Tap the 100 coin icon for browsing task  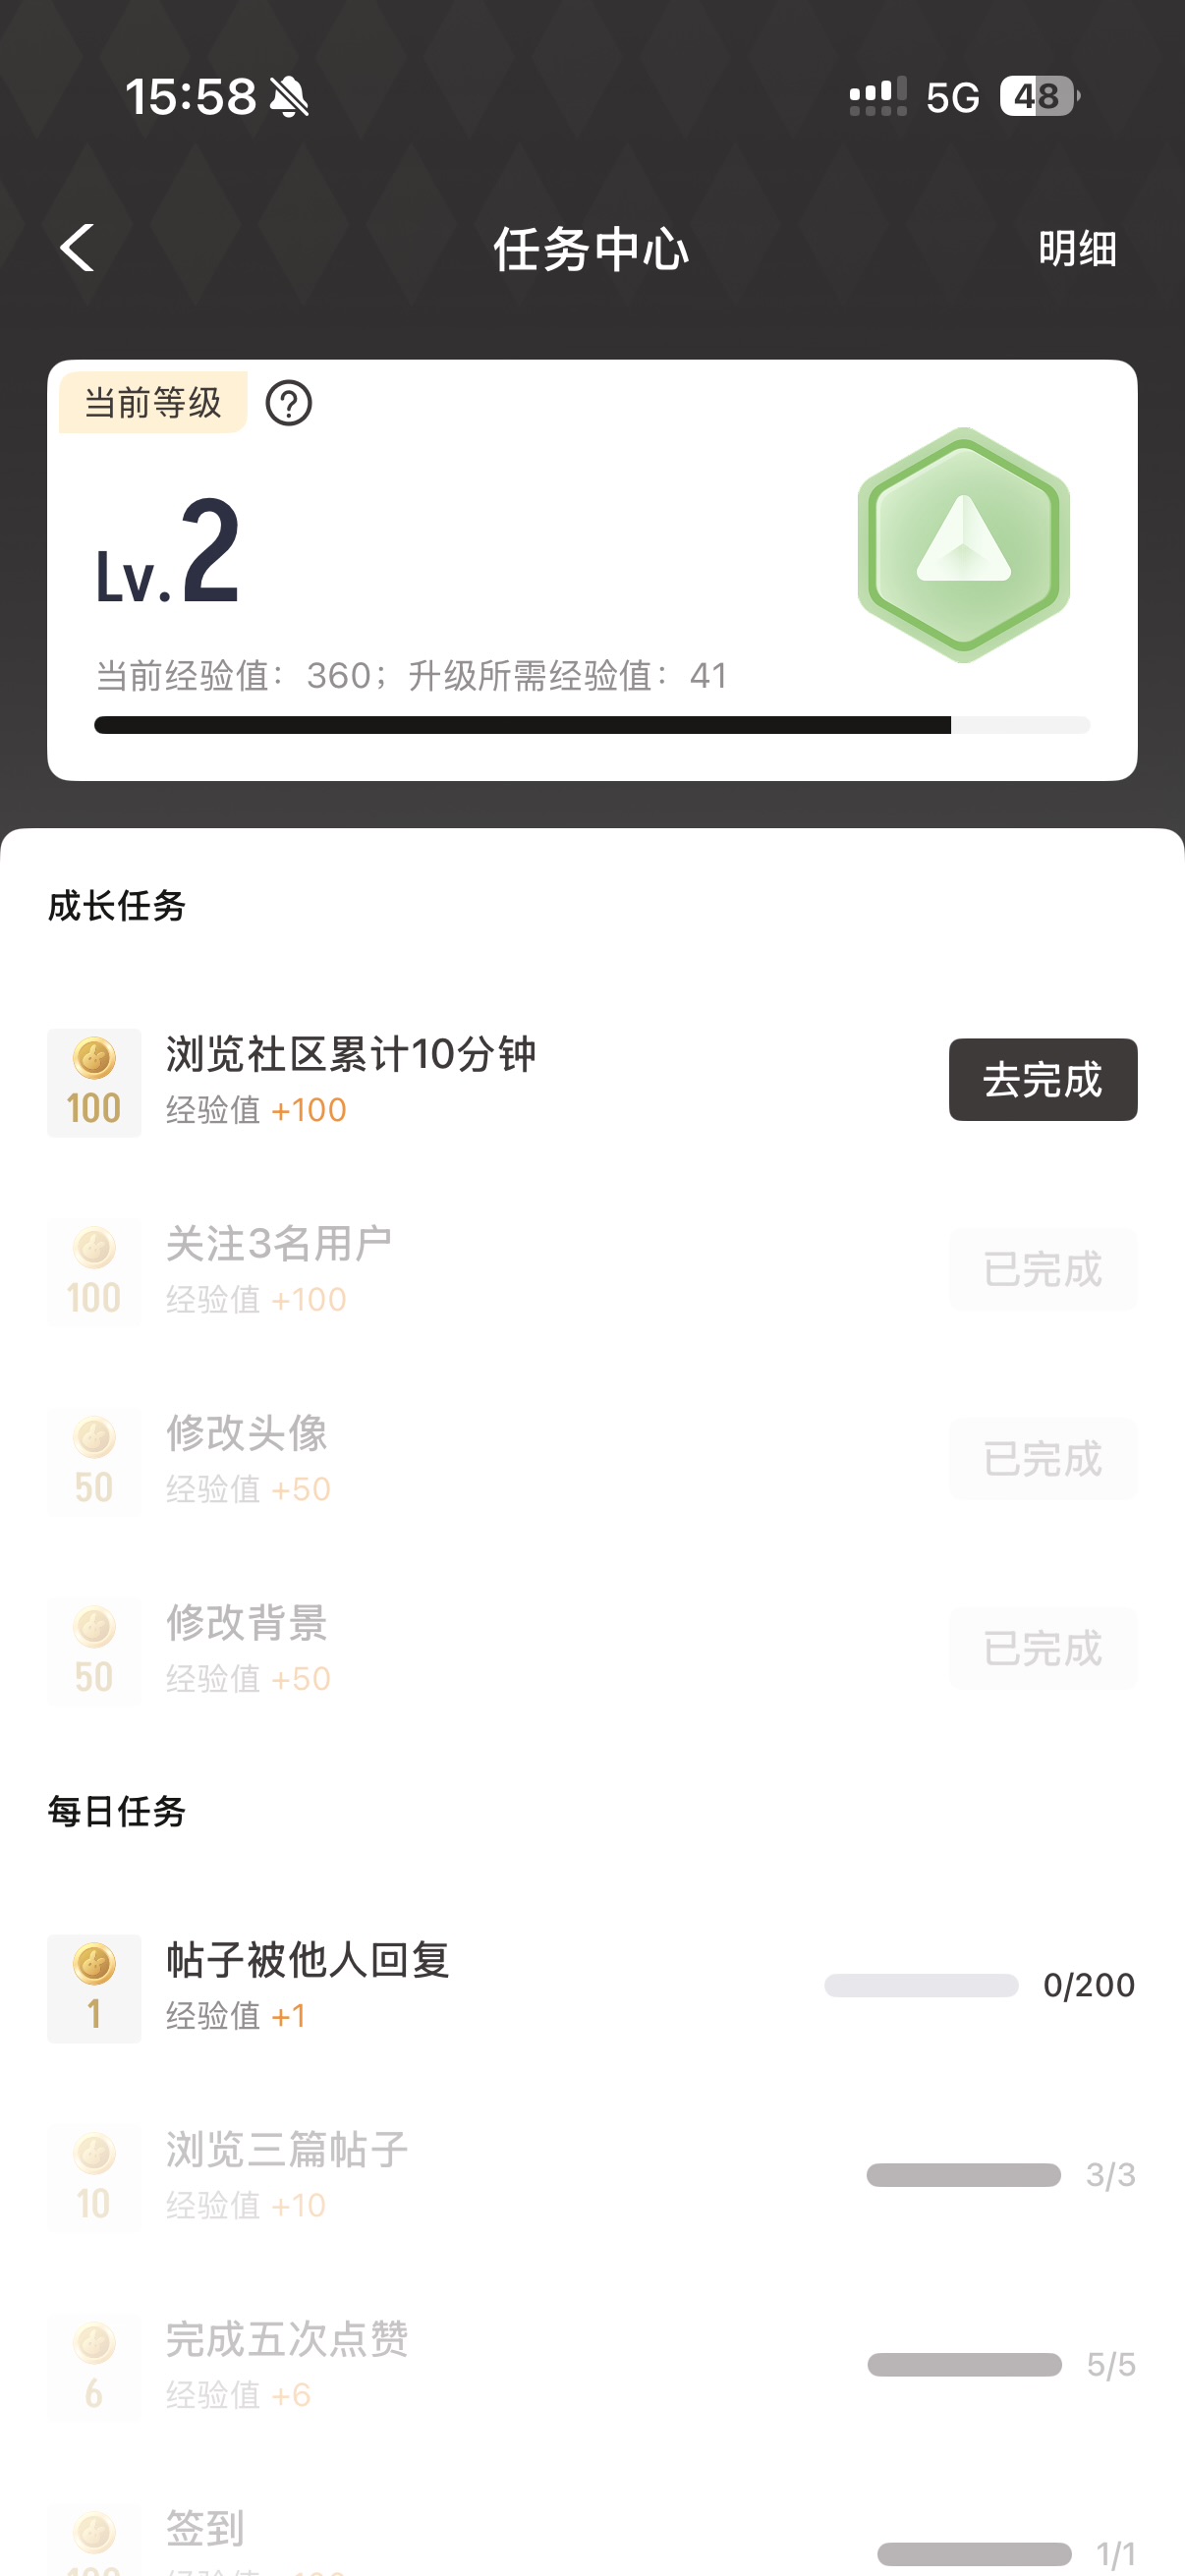94,1083
